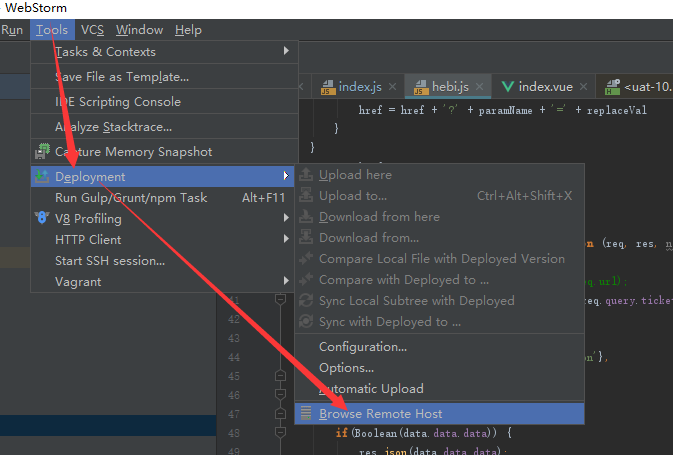Expand the Tasks & Contexts submenu arrow
This screenshot has height=455, width=673.
coord(286,51)
